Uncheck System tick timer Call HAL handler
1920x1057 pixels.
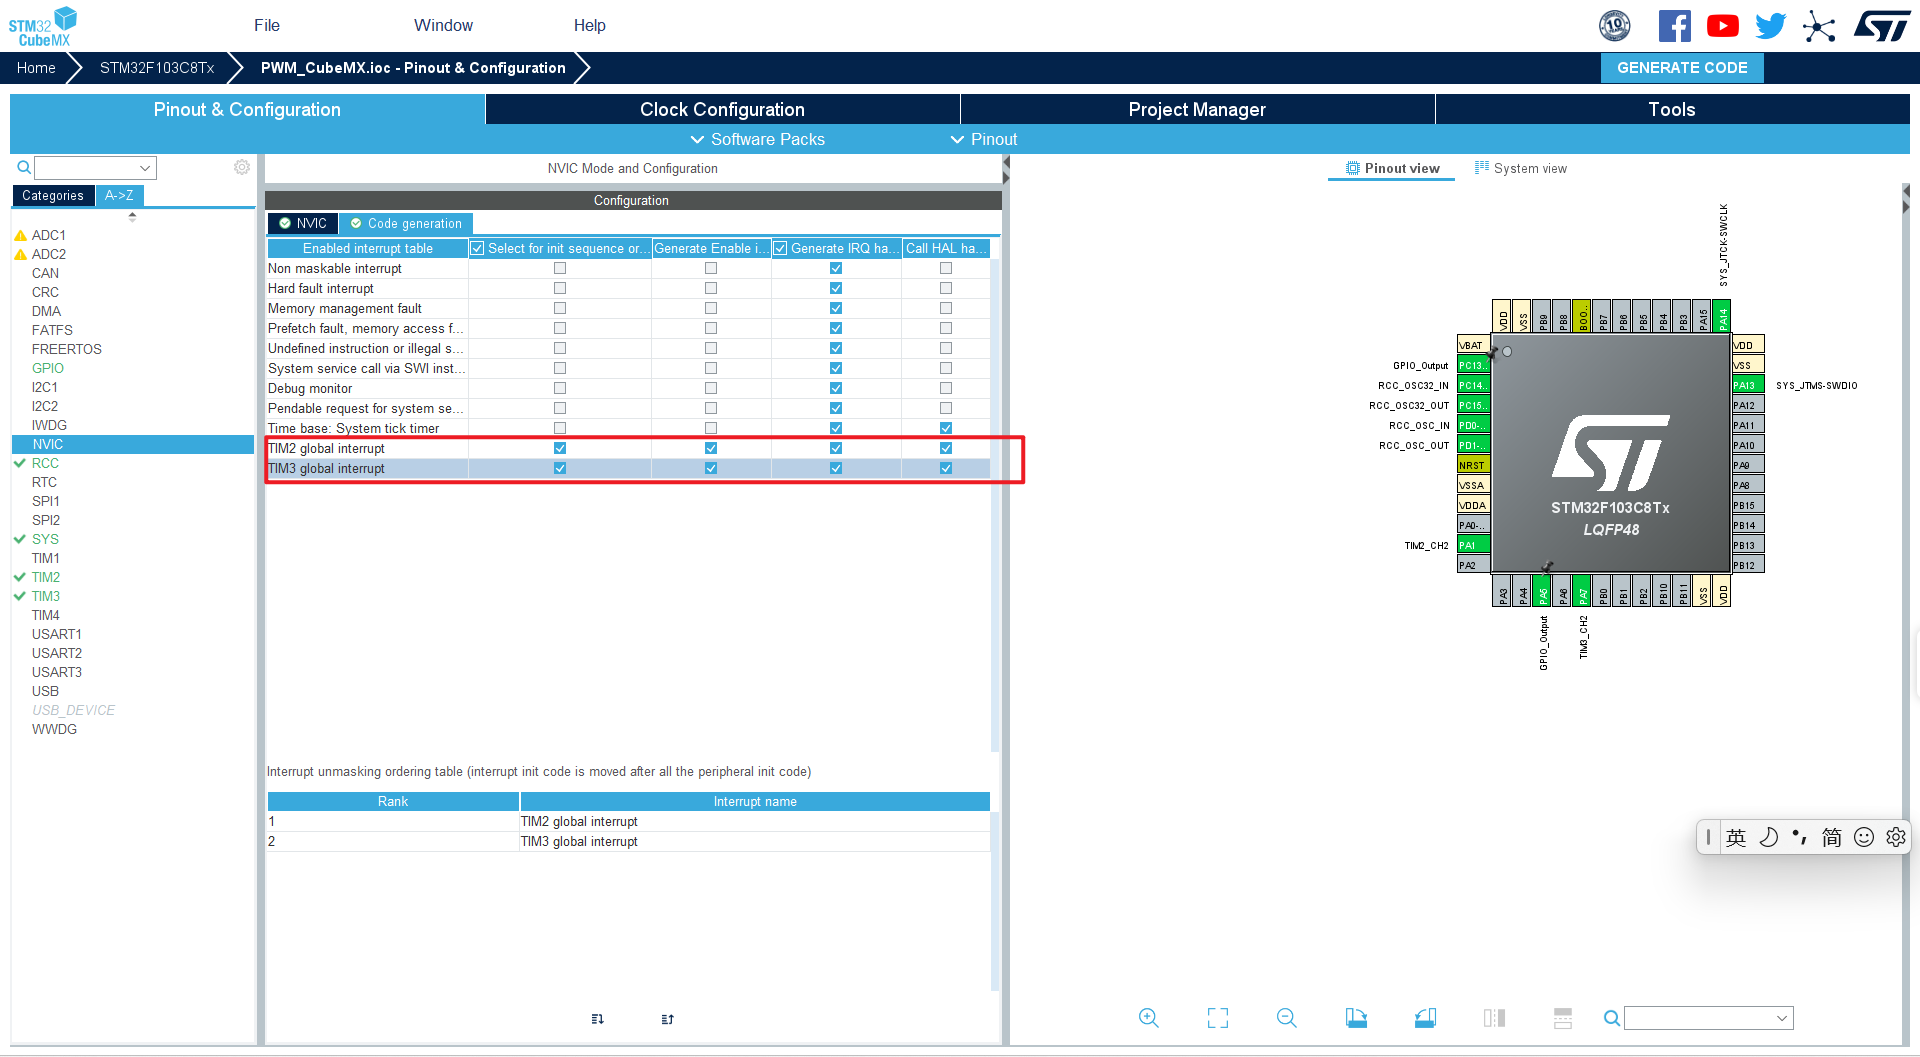coord(946,428)
